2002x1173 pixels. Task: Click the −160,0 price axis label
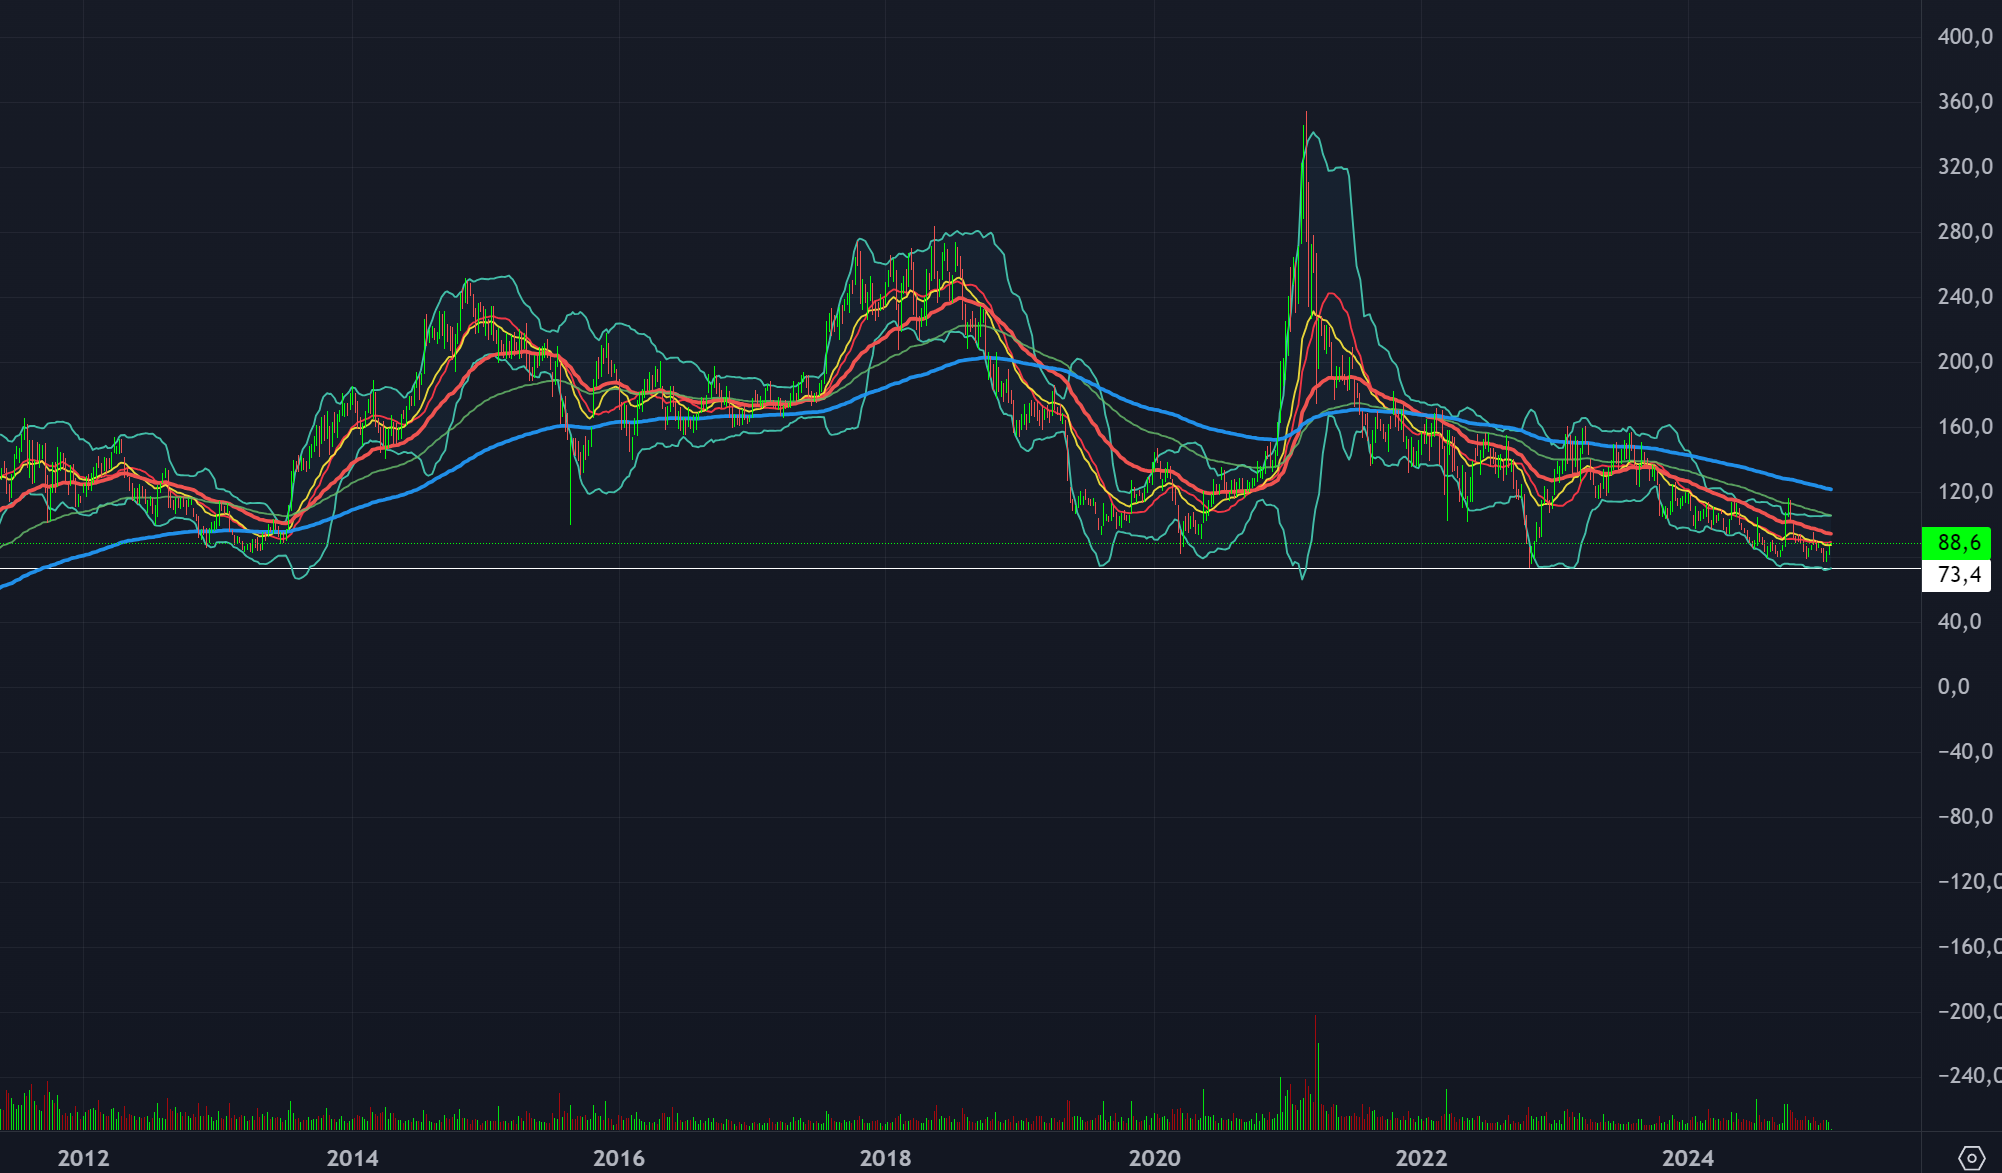tap(1969, 947)
